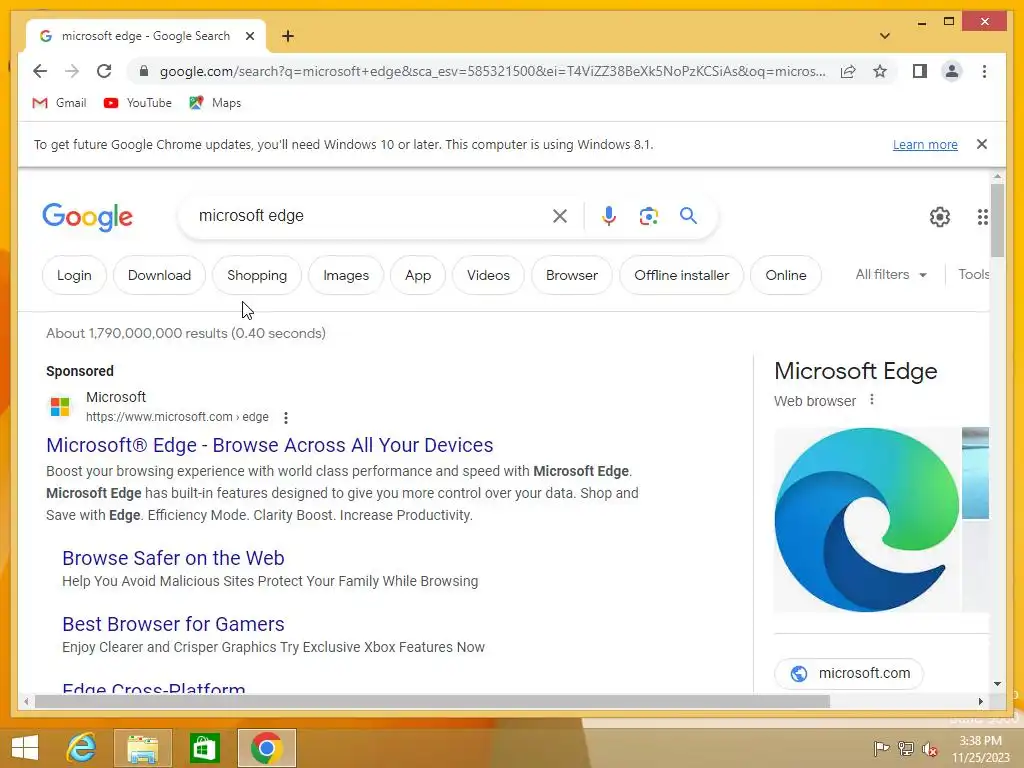1024x768 pixels.
Task: Click the vertical scrollbar thumb
Action: (x=997, y=220)
